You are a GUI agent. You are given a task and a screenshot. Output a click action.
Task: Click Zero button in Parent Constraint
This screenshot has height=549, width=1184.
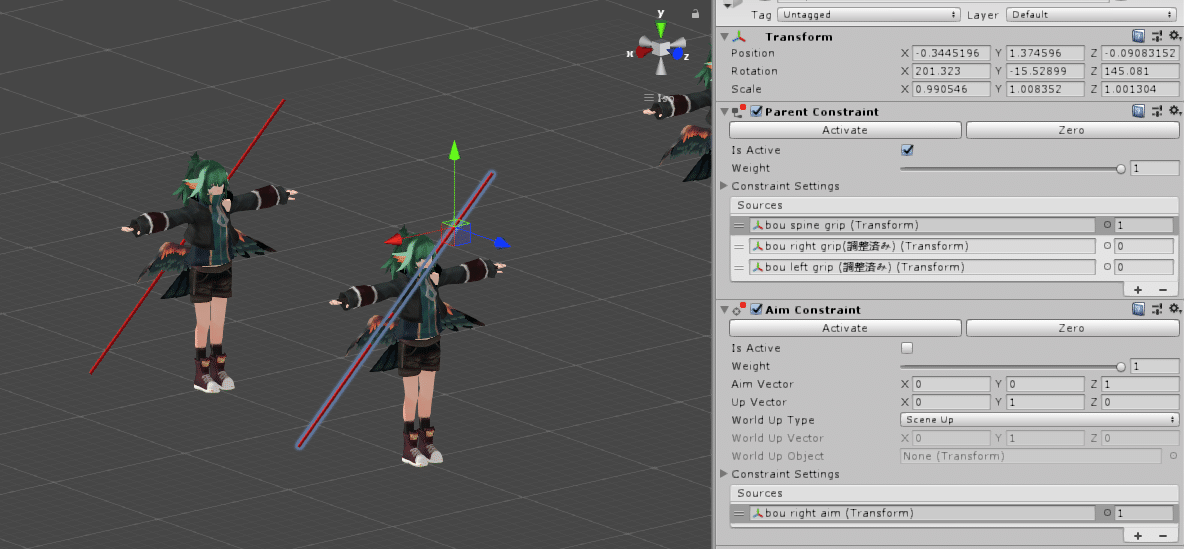(1072, 130)
